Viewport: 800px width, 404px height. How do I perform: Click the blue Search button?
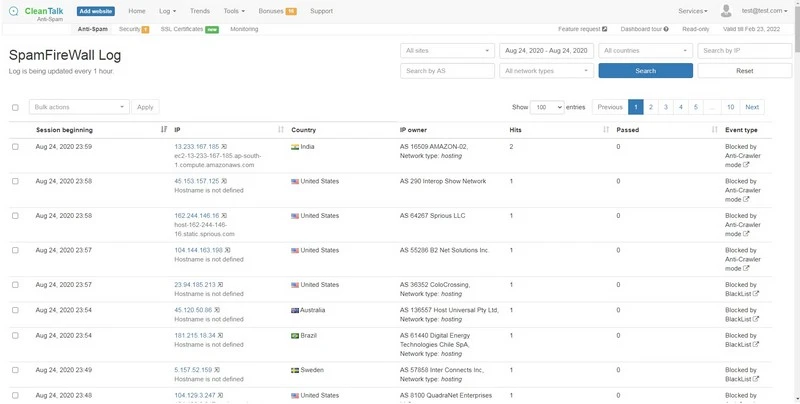tap(645, 71)
